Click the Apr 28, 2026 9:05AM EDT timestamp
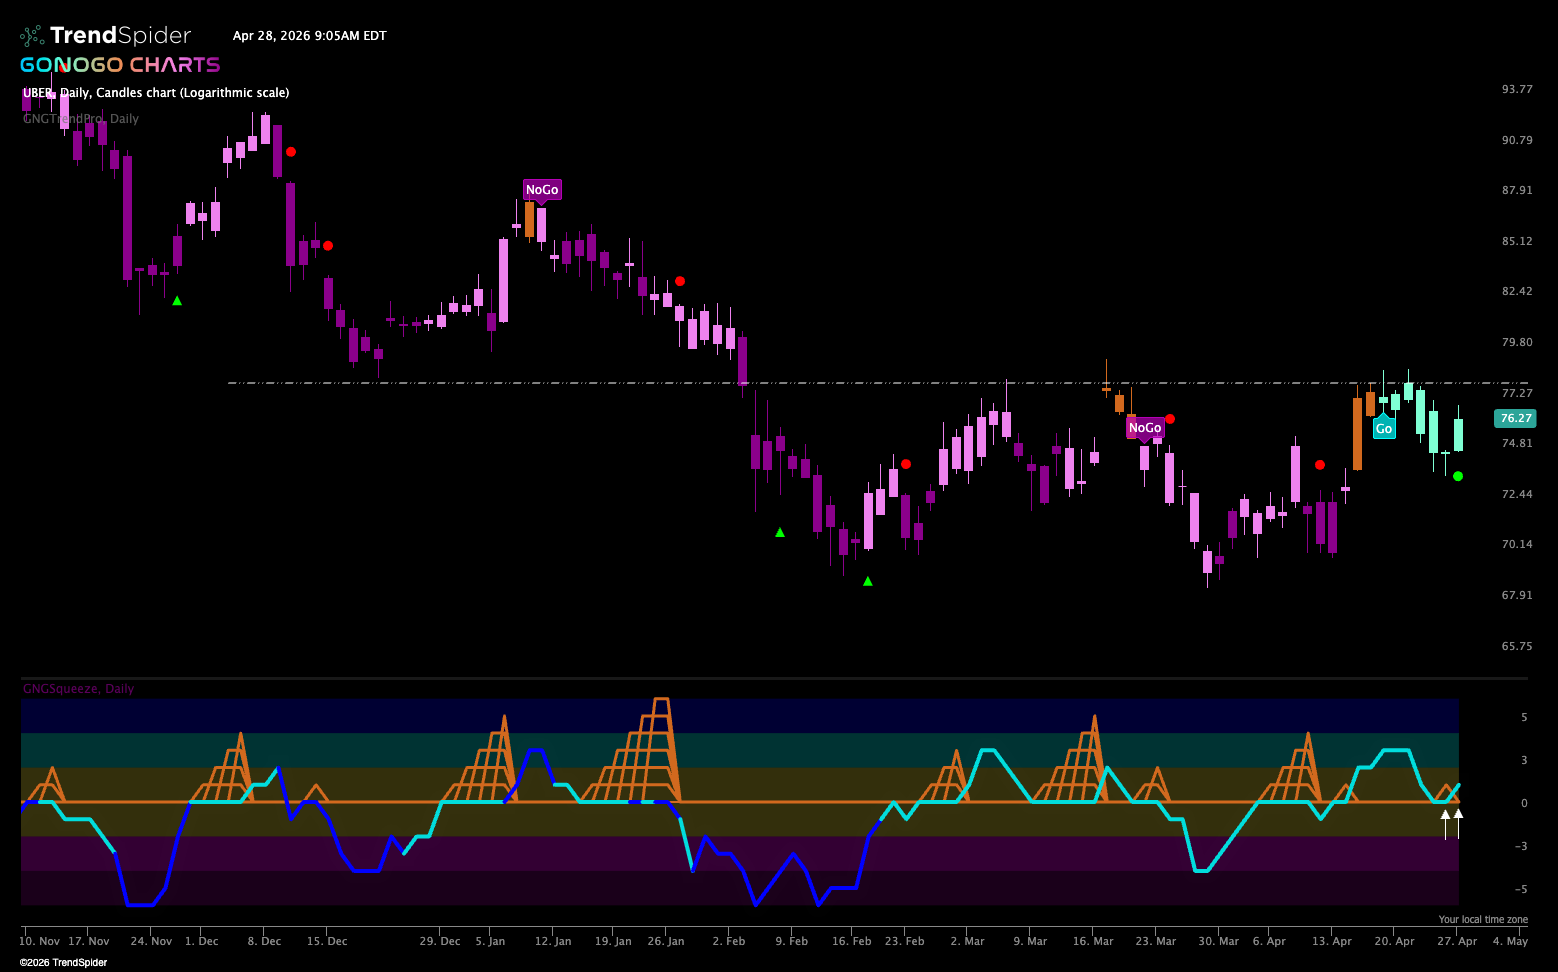The image size is (1558, 972). click(310, 36)
